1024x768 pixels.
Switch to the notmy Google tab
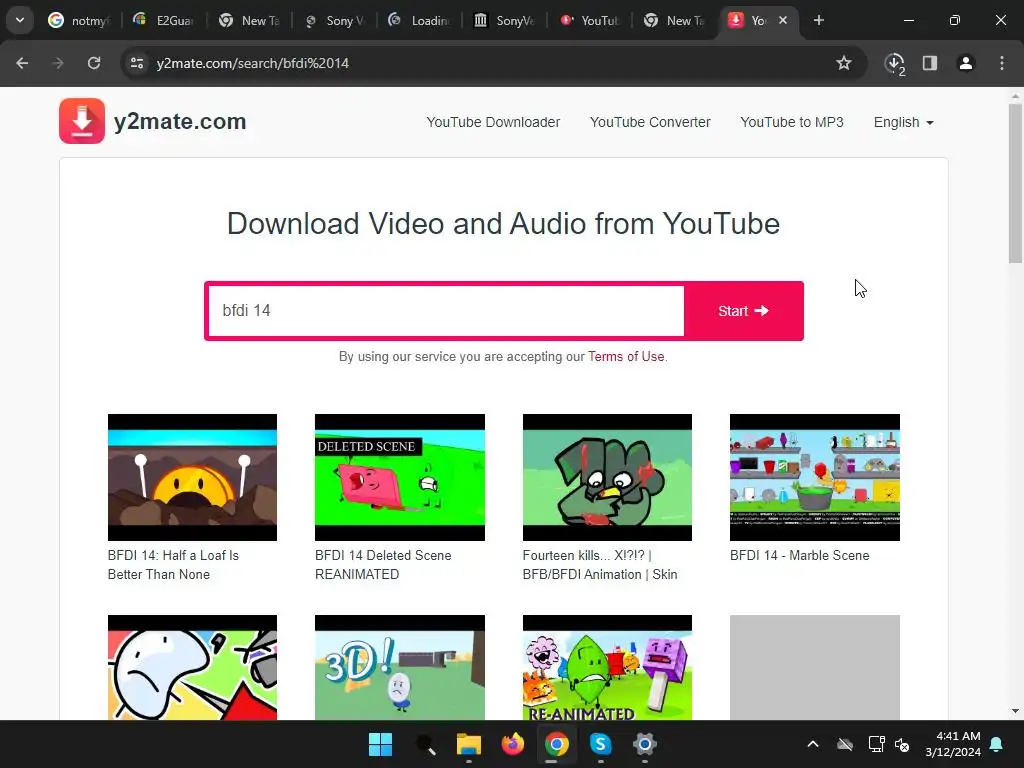point(77,20)
